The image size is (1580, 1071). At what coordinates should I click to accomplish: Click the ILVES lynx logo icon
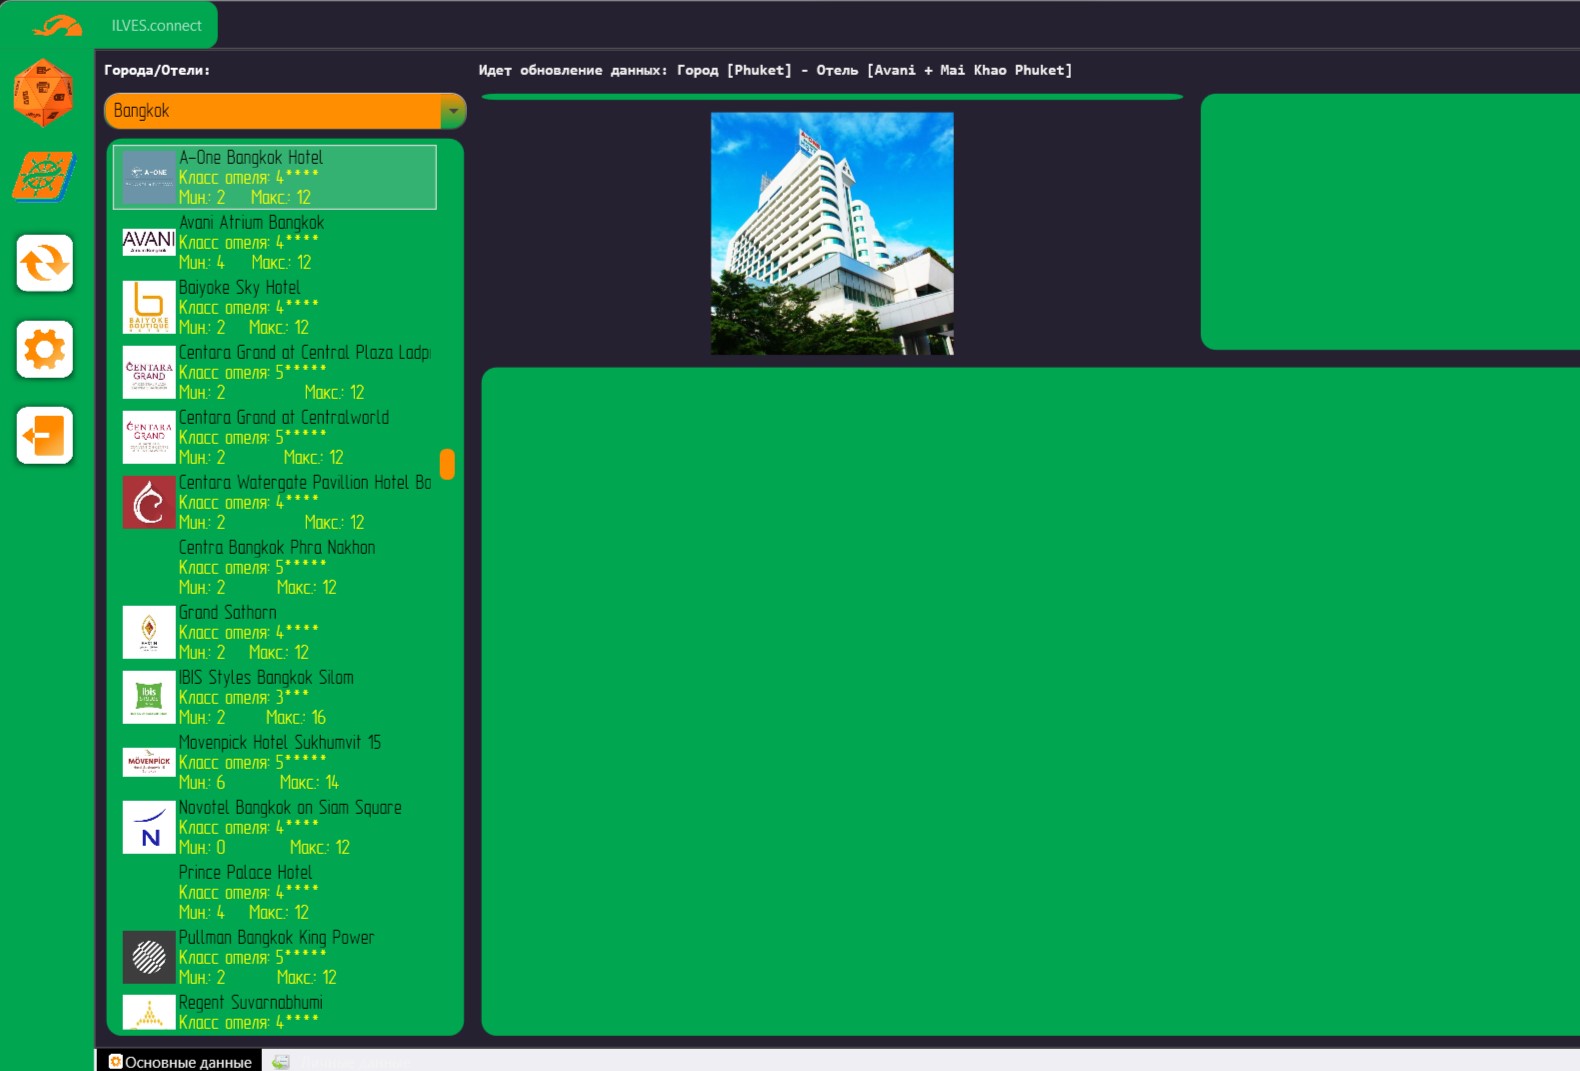[57, 25]
